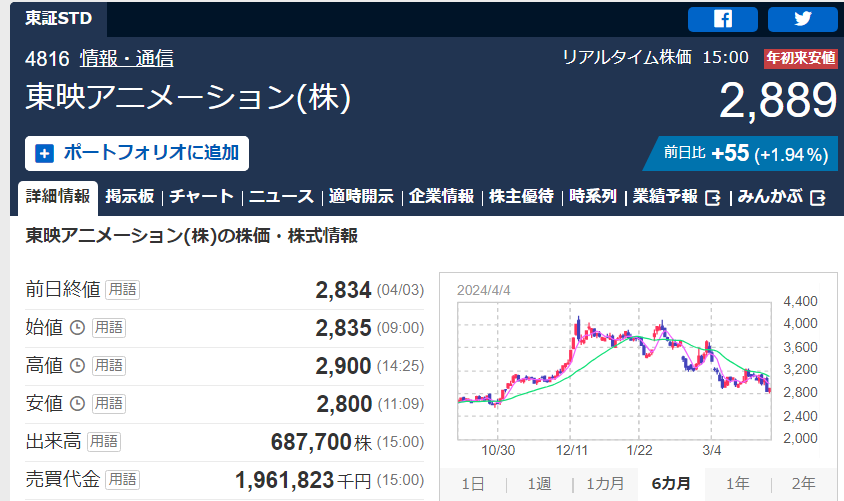The image size is (844, 501).
Task: Open 用語 glossary for 出来高
Action: 104,442
